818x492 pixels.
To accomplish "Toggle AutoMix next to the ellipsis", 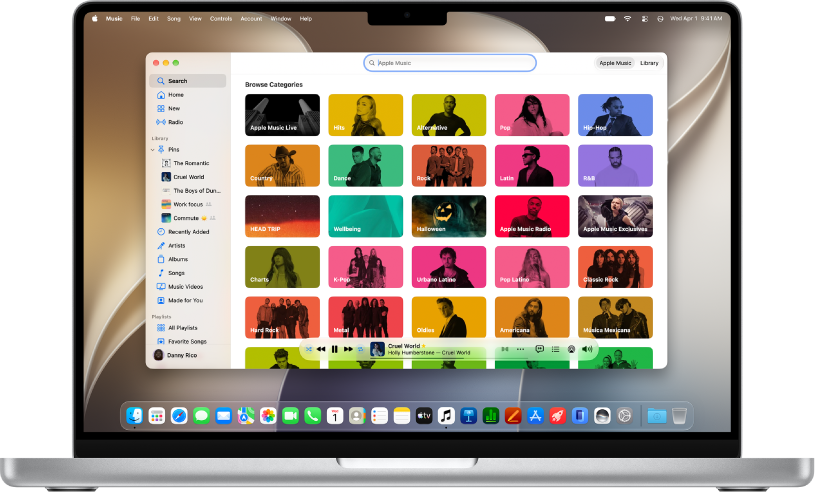I will click(504, 349).
